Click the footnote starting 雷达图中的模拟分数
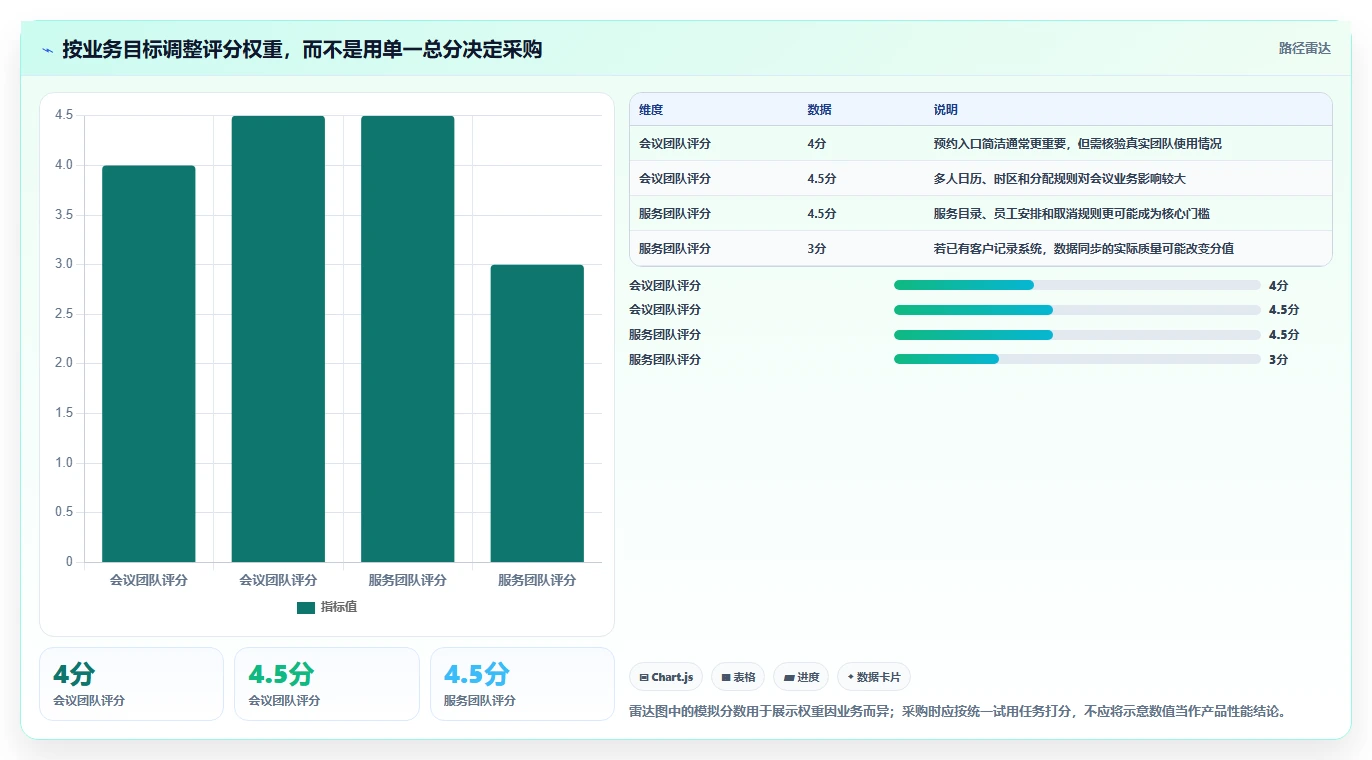Viewport: 1372px width, 760px height. (x=957, y=712)
